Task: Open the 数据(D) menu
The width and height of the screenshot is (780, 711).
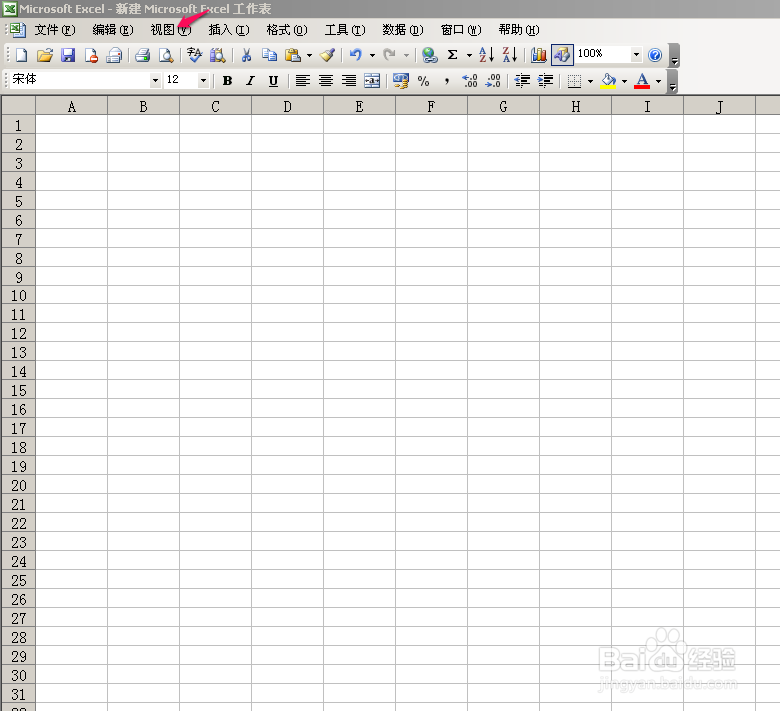Action: (403, 30)
